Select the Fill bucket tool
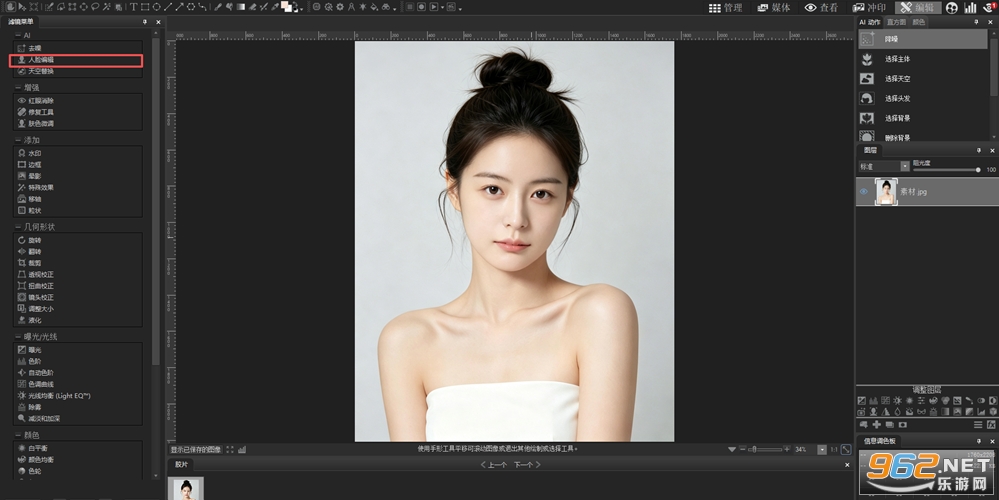Image resolution: width=999 pixels, height=500 pixels. pyautogui.click(x=374, y=7)
